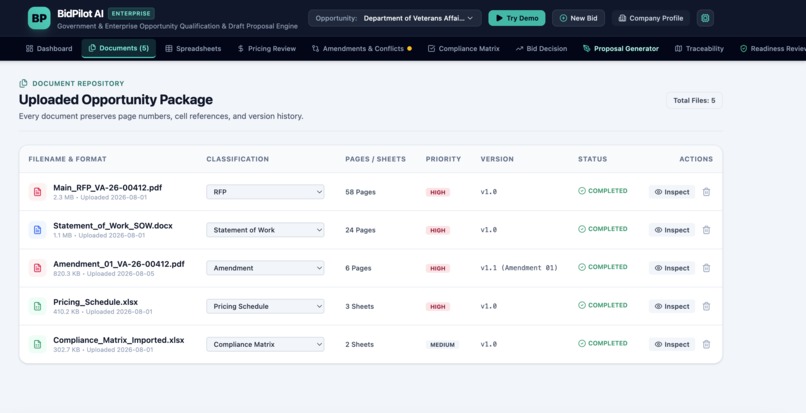Click the 24 Pages cell
Image resolution: width=806 pixels, height=413 pixels.
360,230
